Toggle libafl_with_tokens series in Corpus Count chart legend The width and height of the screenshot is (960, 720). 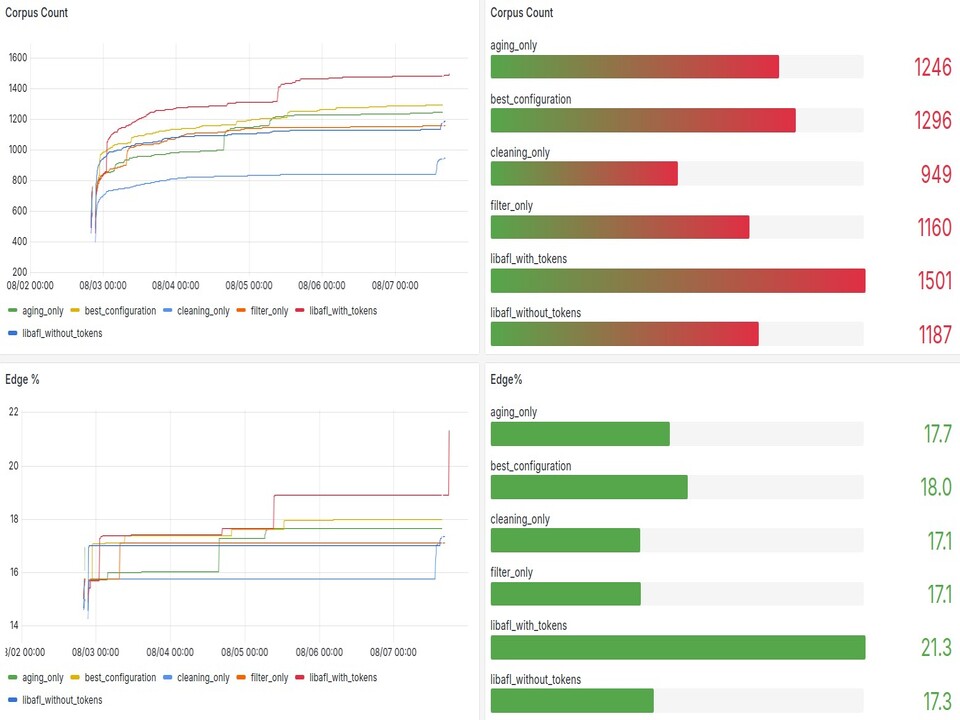343,311
